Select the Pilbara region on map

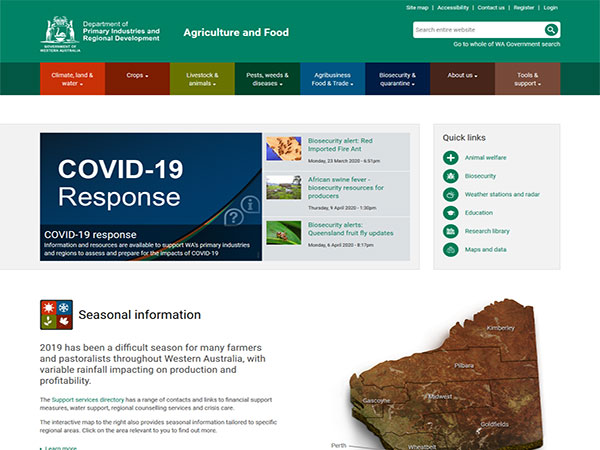pyautogui.click(x=464, y=365)
